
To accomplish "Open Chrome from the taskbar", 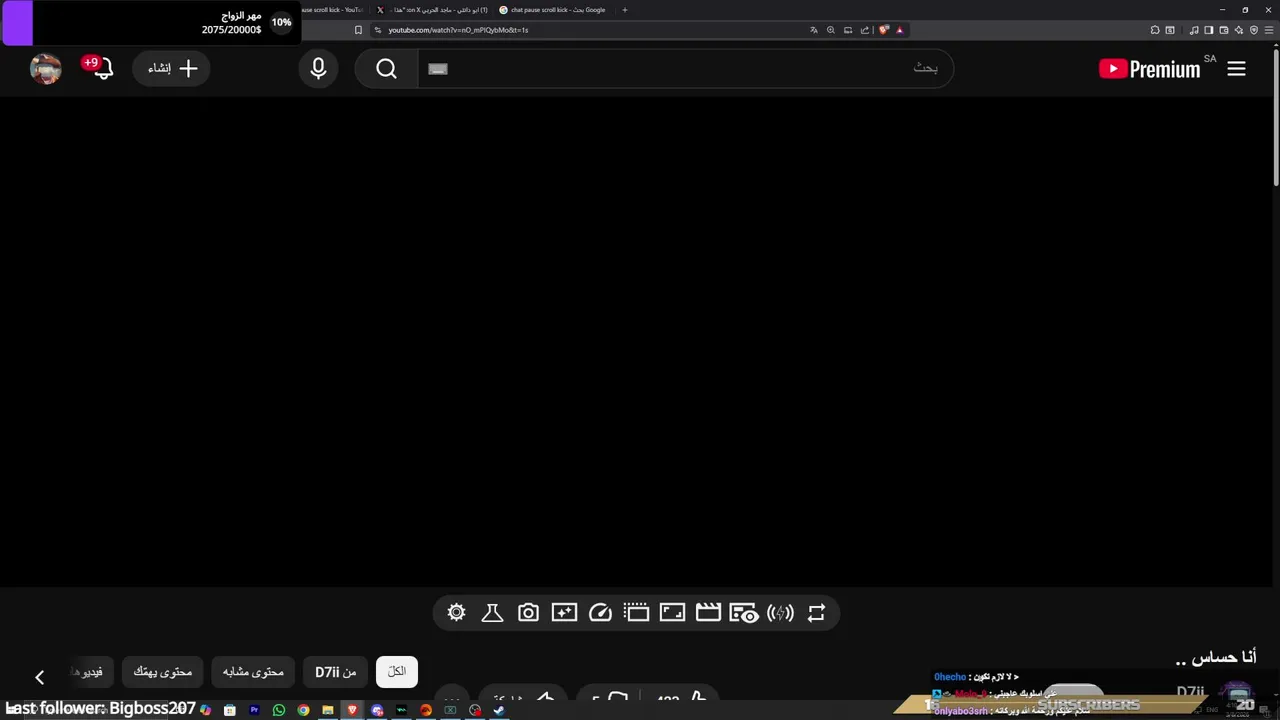I will tap(303, 710).
